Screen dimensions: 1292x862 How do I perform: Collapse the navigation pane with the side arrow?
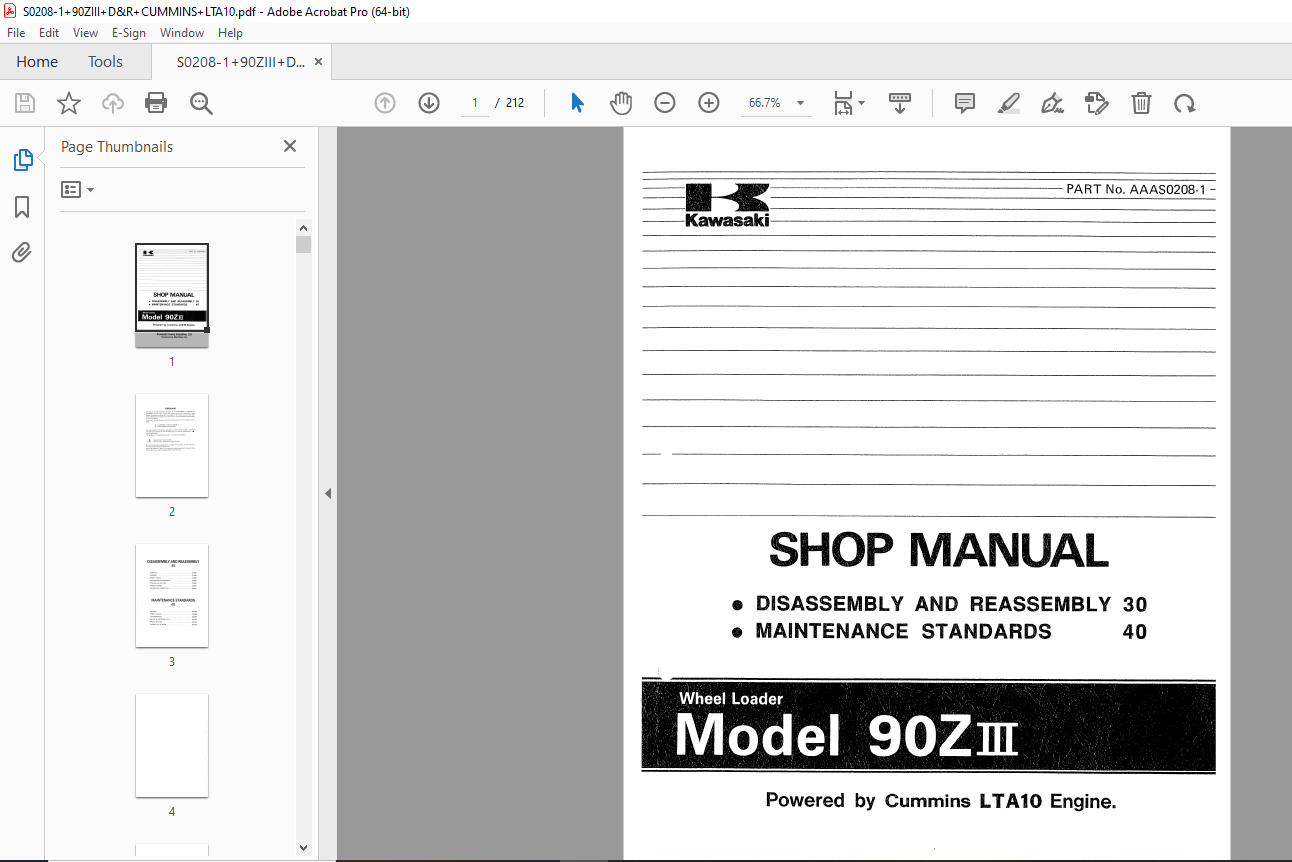point(327,494)
